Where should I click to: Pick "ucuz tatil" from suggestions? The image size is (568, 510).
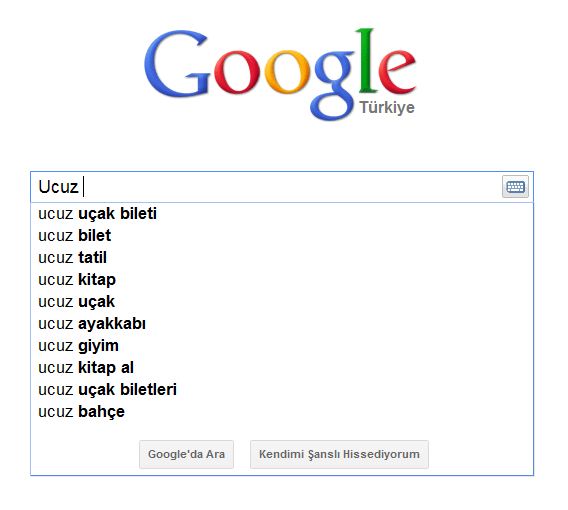[282, 258]
